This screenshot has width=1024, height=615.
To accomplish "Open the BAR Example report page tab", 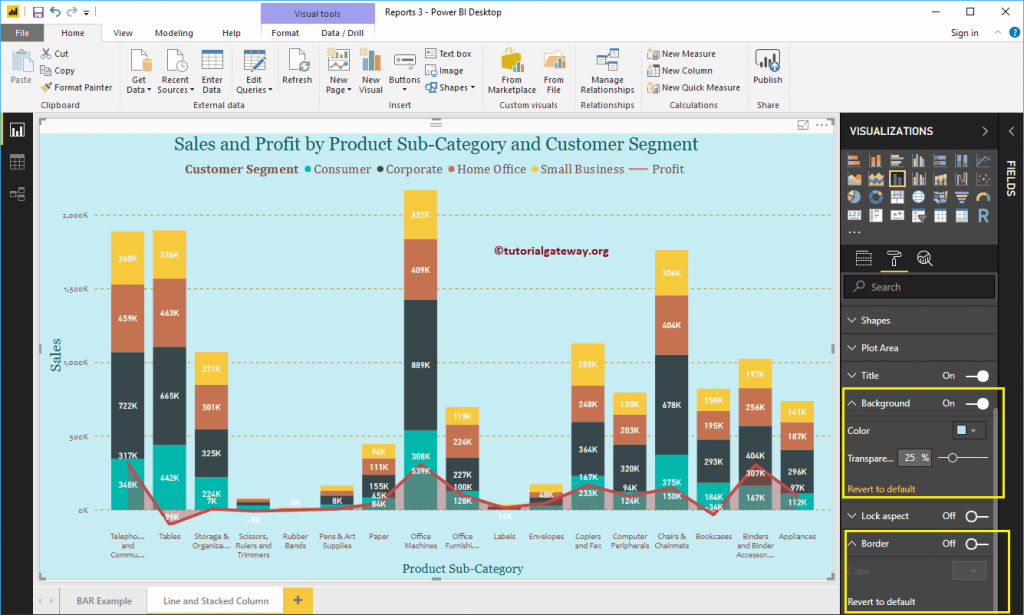I will point(104,601).
